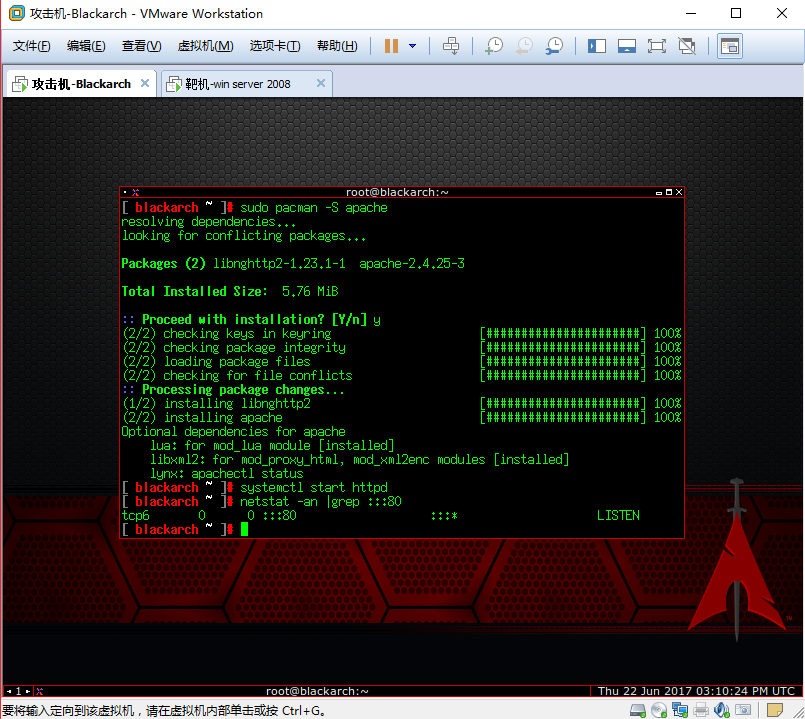Open the 编辑(E) menu
Viewport: 805px width, 719px height.
coord(86,46)
